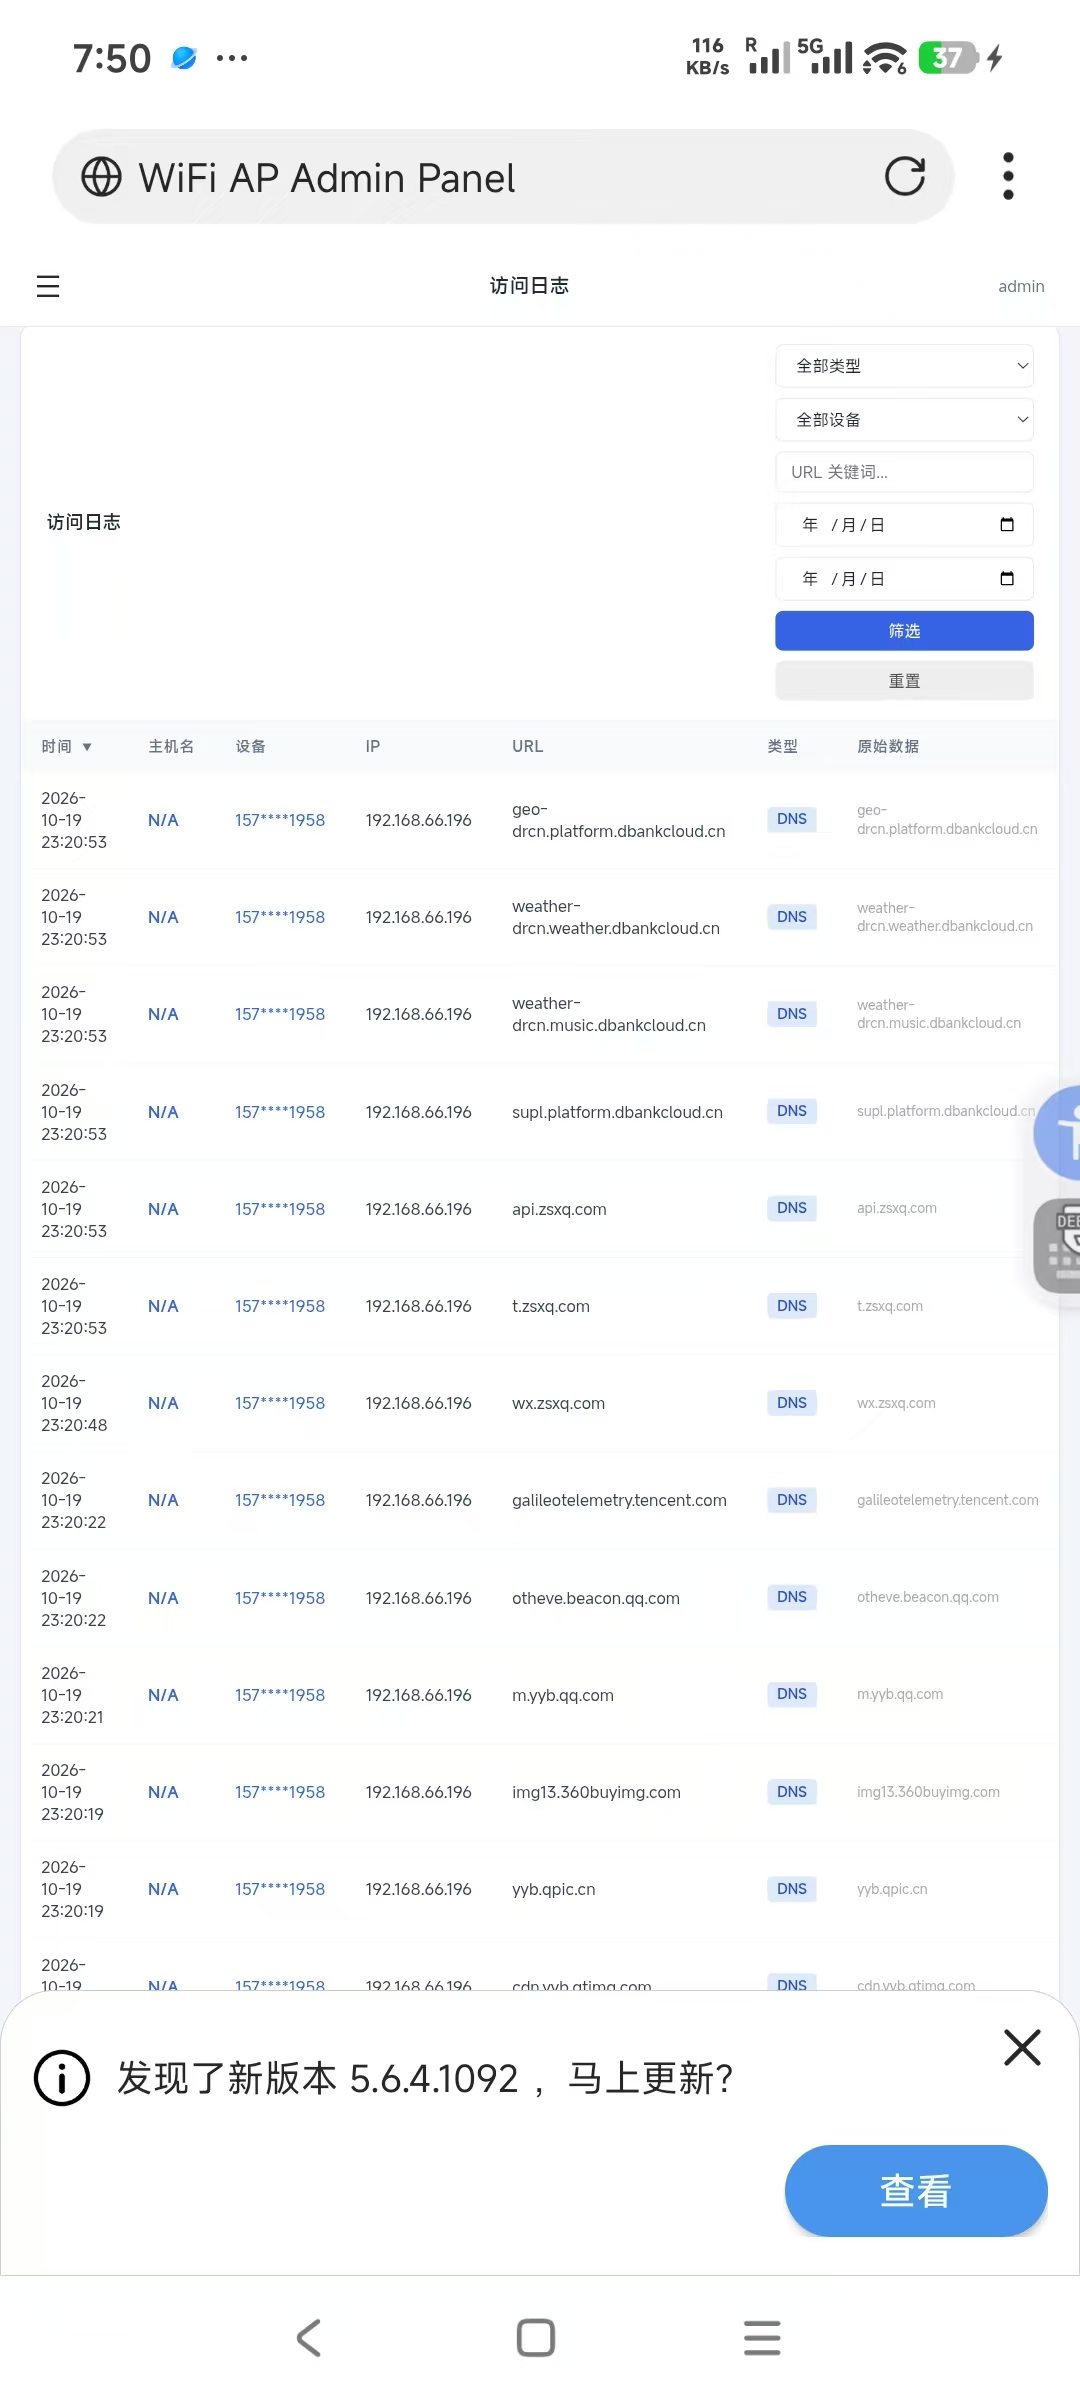Select the URL otheve.beacon.qq.com
This screenshot has width=1080, height=2400.
(596, 1598)
